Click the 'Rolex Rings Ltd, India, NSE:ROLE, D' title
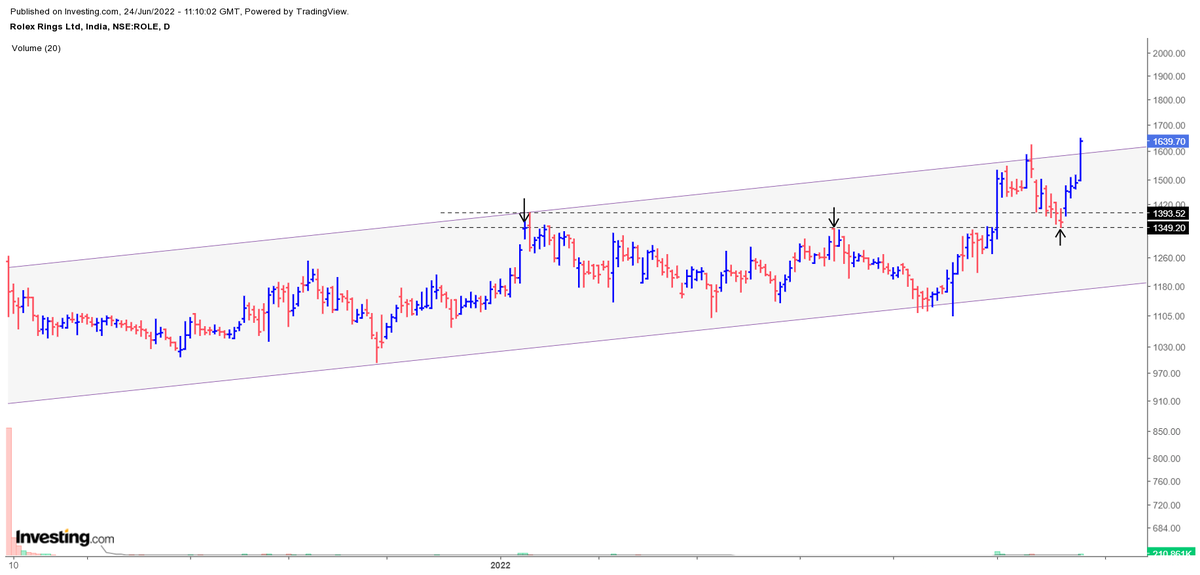This screenshot has height=575, width=1200. click(x=89, y=27)
